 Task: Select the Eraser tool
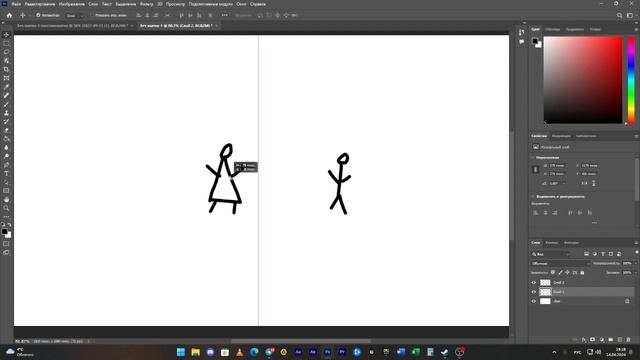pyautogui.click(x=6, y=130)
